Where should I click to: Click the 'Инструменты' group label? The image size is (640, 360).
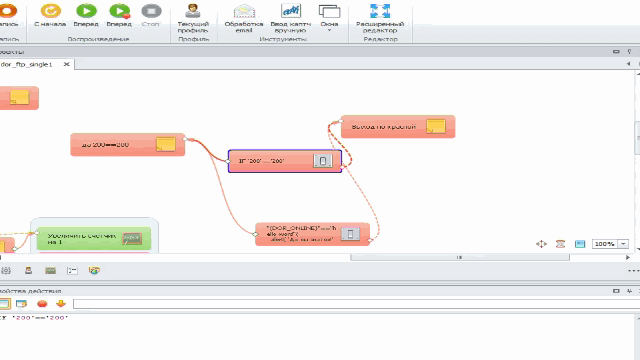pos(283,39)
